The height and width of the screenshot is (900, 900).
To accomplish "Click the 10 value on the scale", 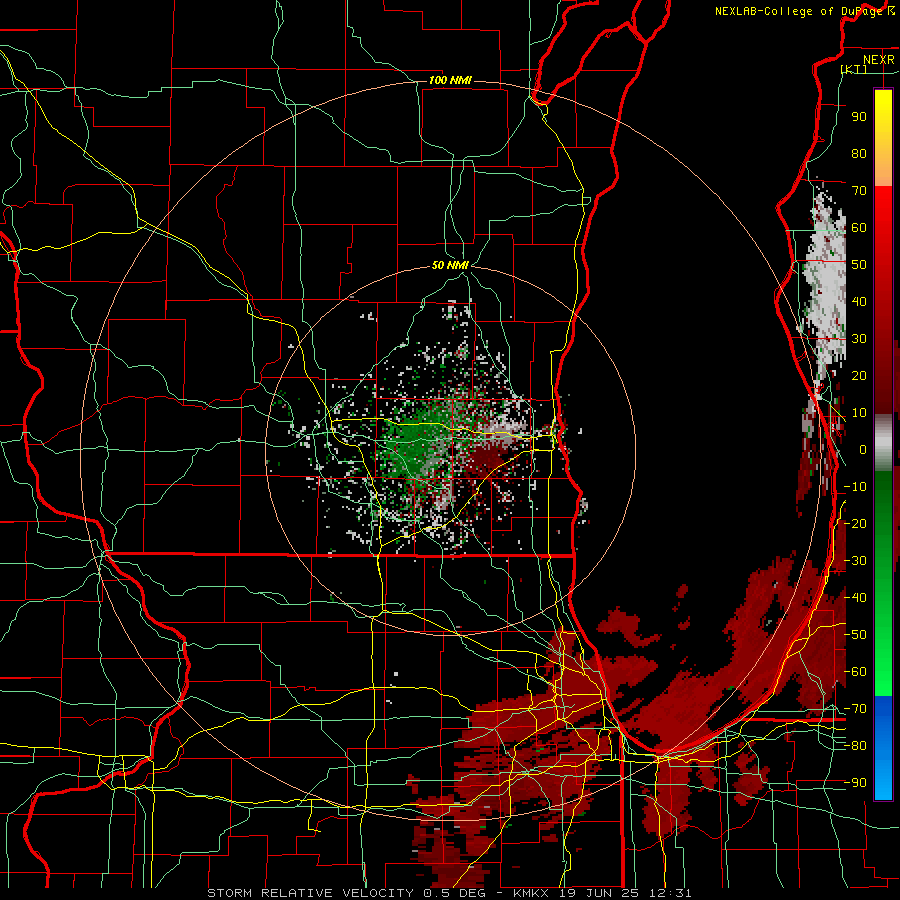I will pyautogui.click(x=859, y=413).
